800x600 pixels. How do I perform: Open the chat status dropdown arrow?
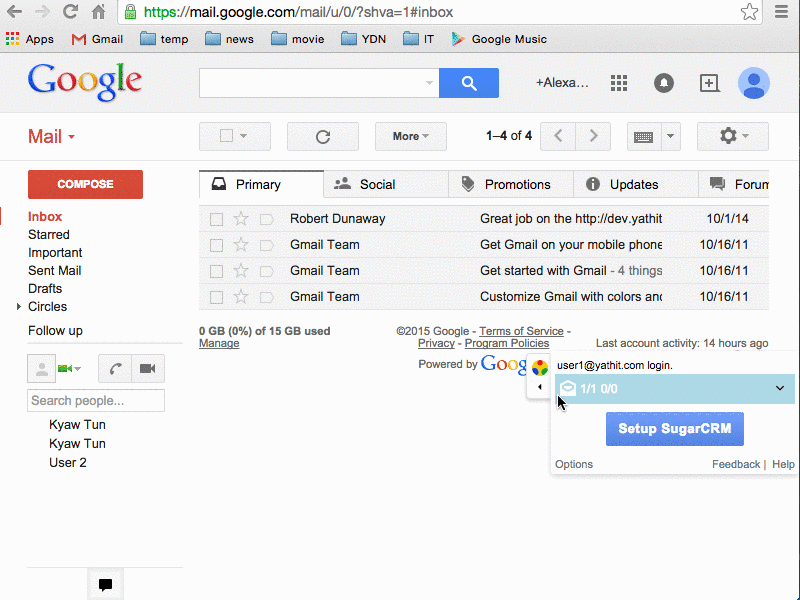[78, 368]
